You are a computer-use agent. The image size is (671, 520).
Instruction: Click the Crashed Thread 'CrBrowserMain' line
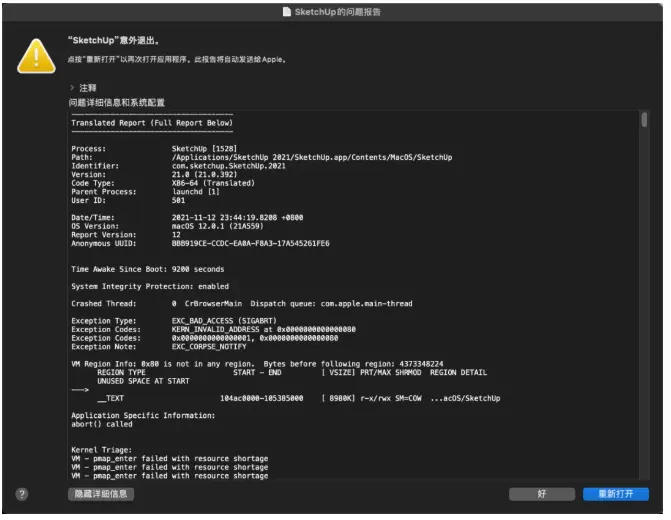click(242, 303)
